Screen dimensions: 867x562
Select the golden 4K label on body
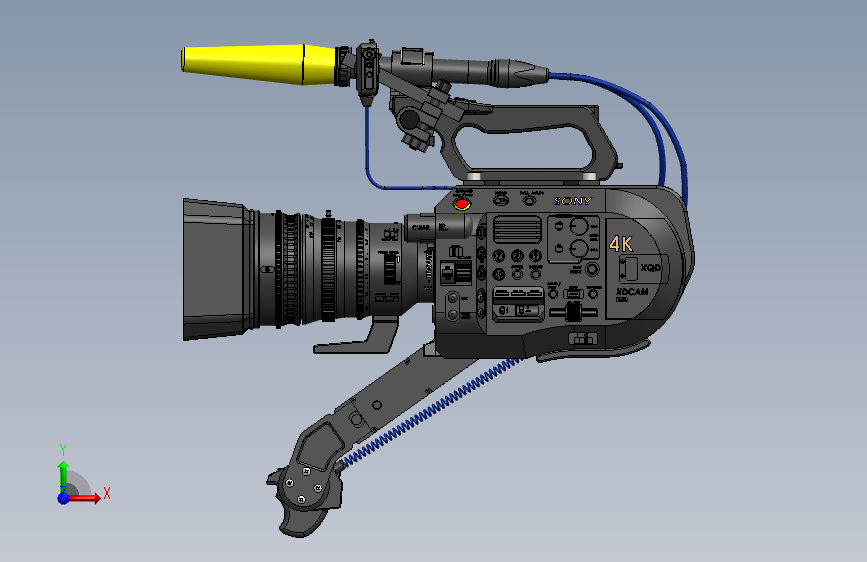click(x=621, y=244)
